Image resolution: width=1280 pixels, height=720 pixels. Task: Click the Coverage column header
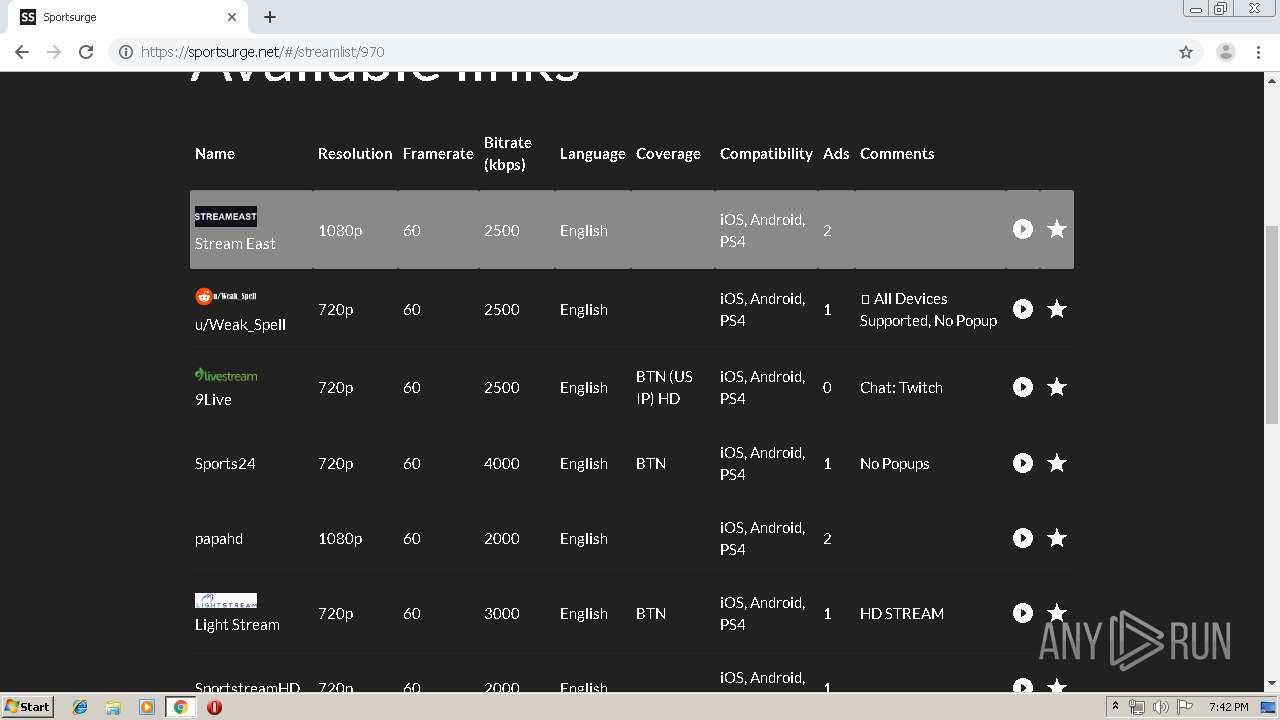point(668,153)
